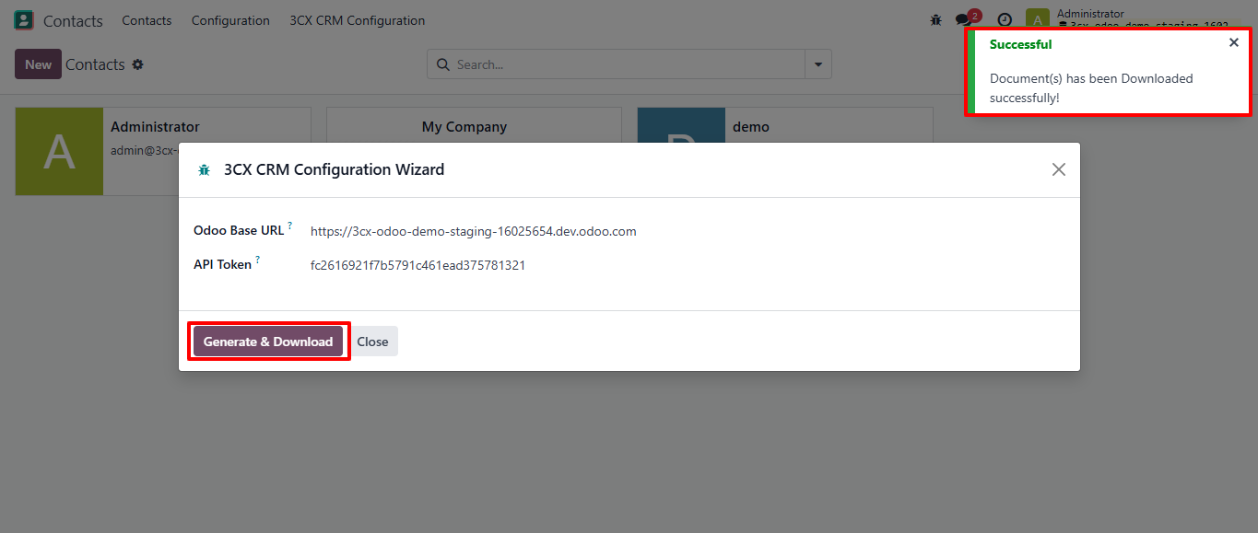Select the Contacts menu item
Screen dimensions: 1258x533
[146, 20]
